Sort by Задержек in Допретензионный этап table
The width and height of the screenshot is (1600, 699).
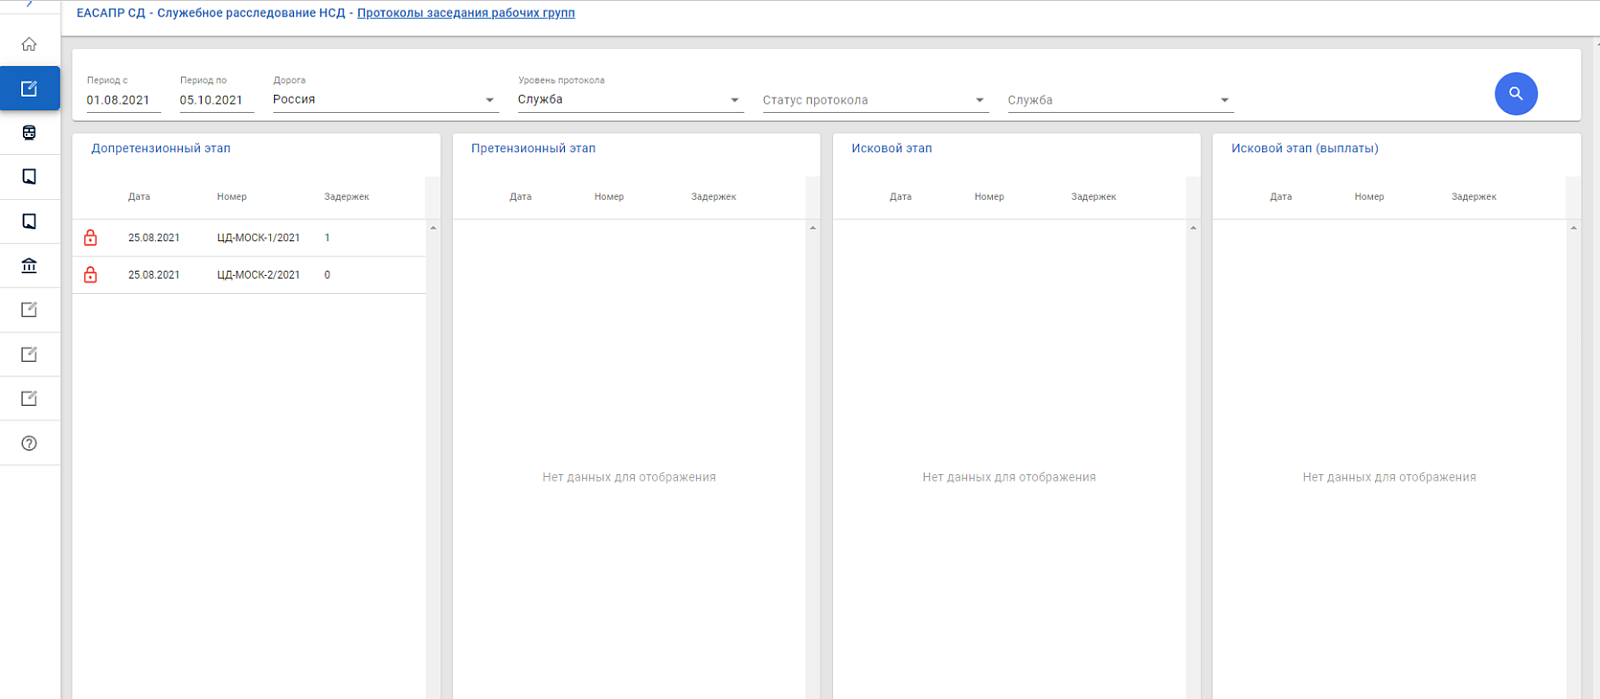[x=347, y=197]
